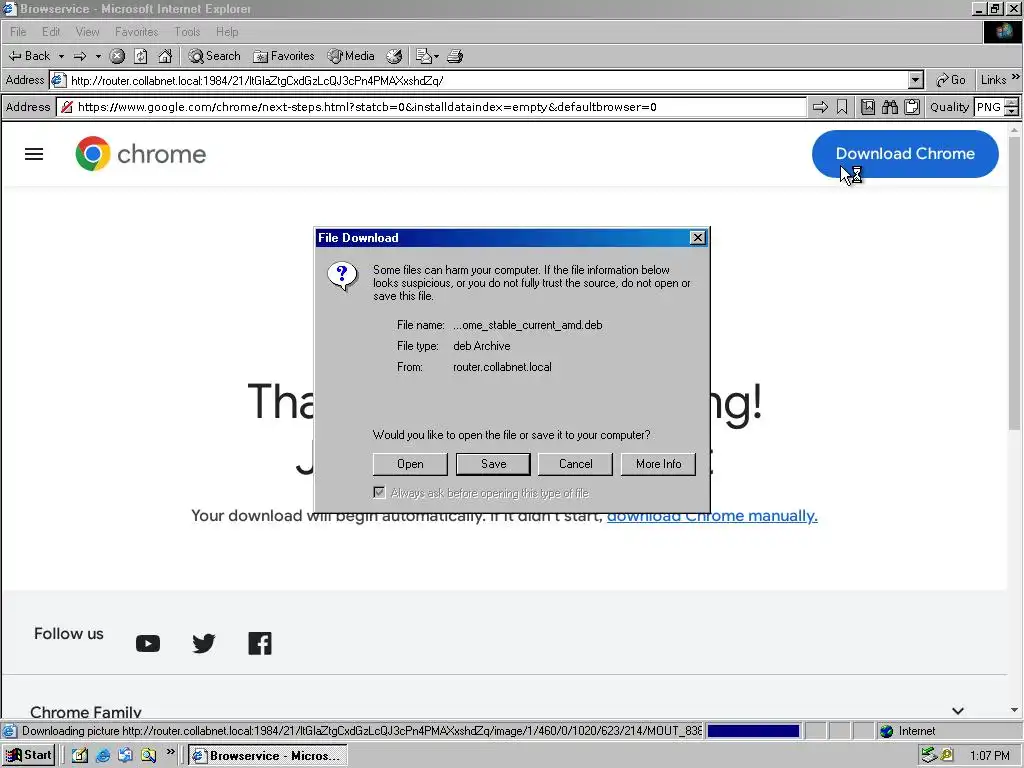Go back with the Back arrow button

tap(29, 56)
